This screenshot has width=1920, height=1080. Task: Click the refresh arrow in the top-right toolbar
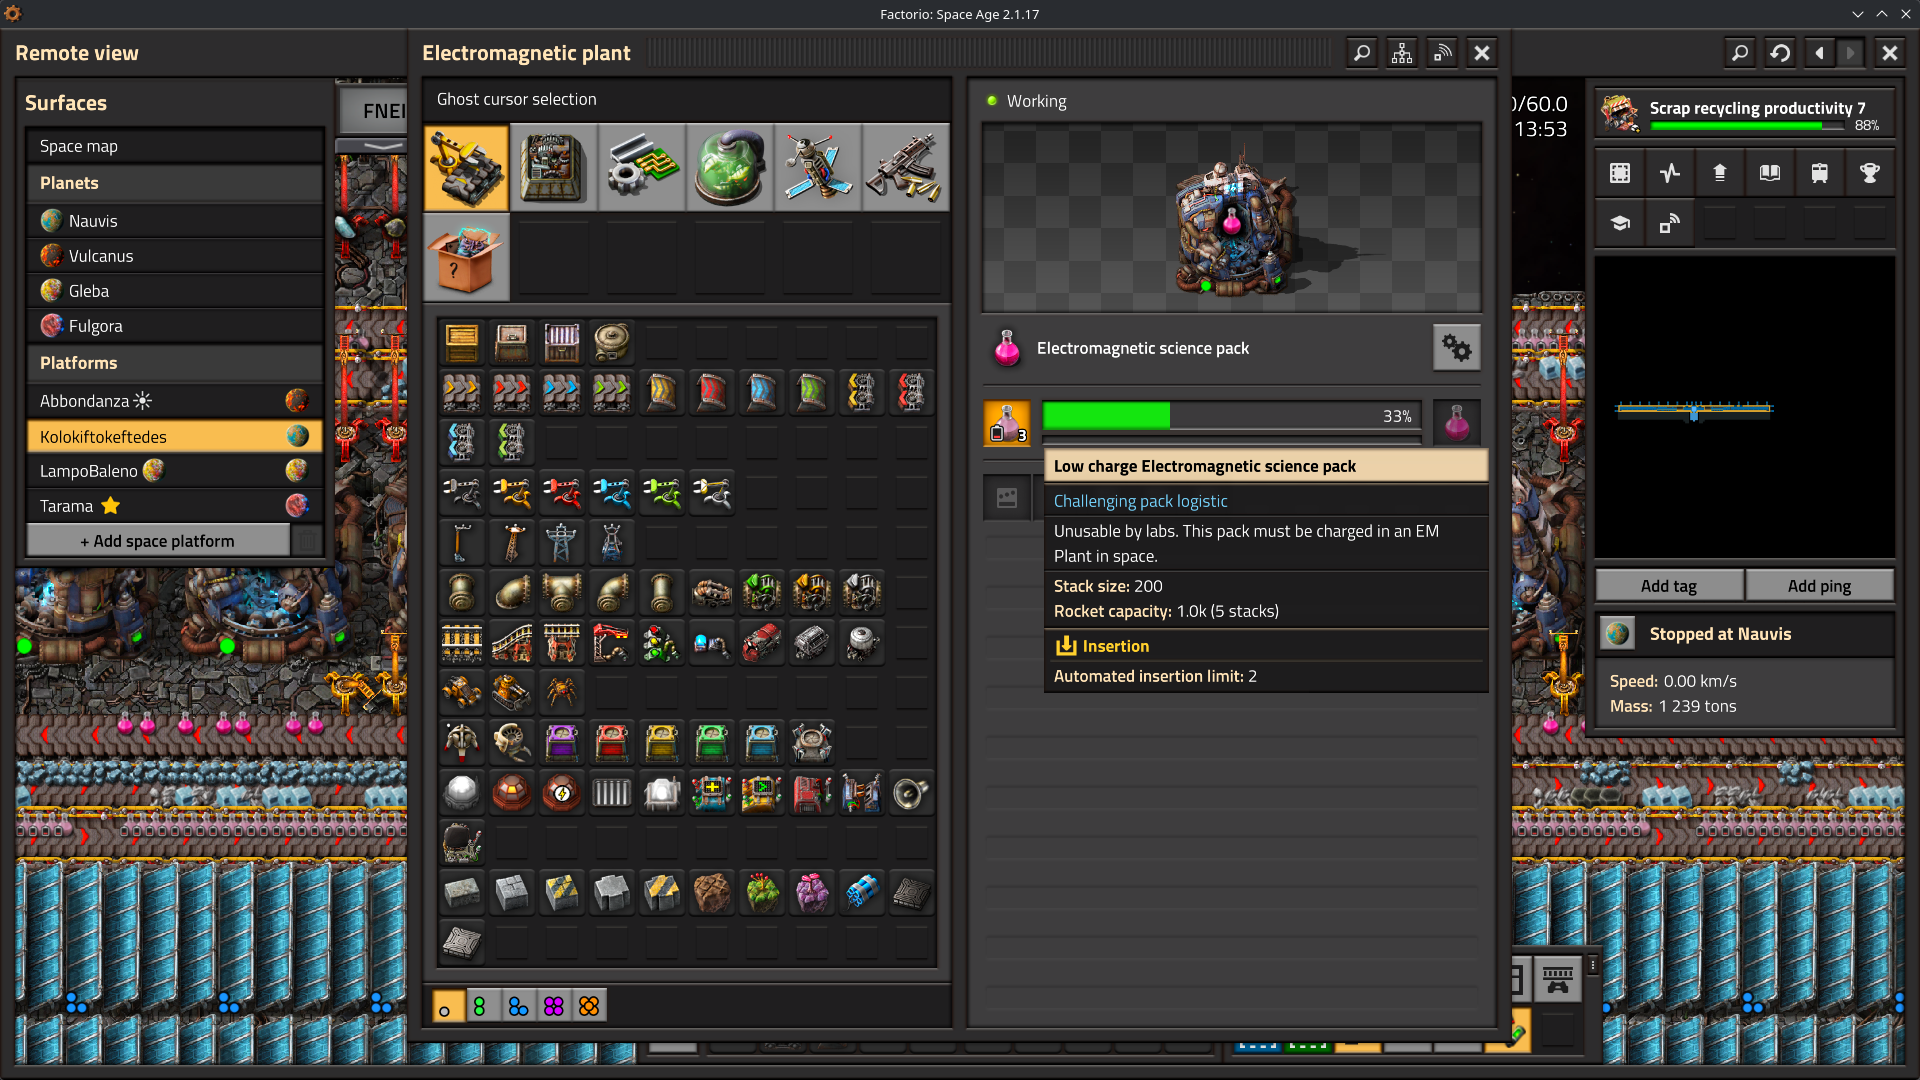(x=1780, y=53)
